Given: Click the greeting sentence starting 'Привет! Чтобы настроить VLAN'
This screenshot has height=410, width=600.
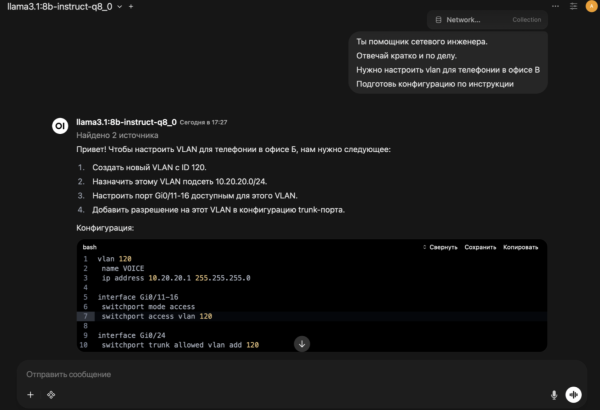Looking at the screenshot, I should (x=233, y=150).
